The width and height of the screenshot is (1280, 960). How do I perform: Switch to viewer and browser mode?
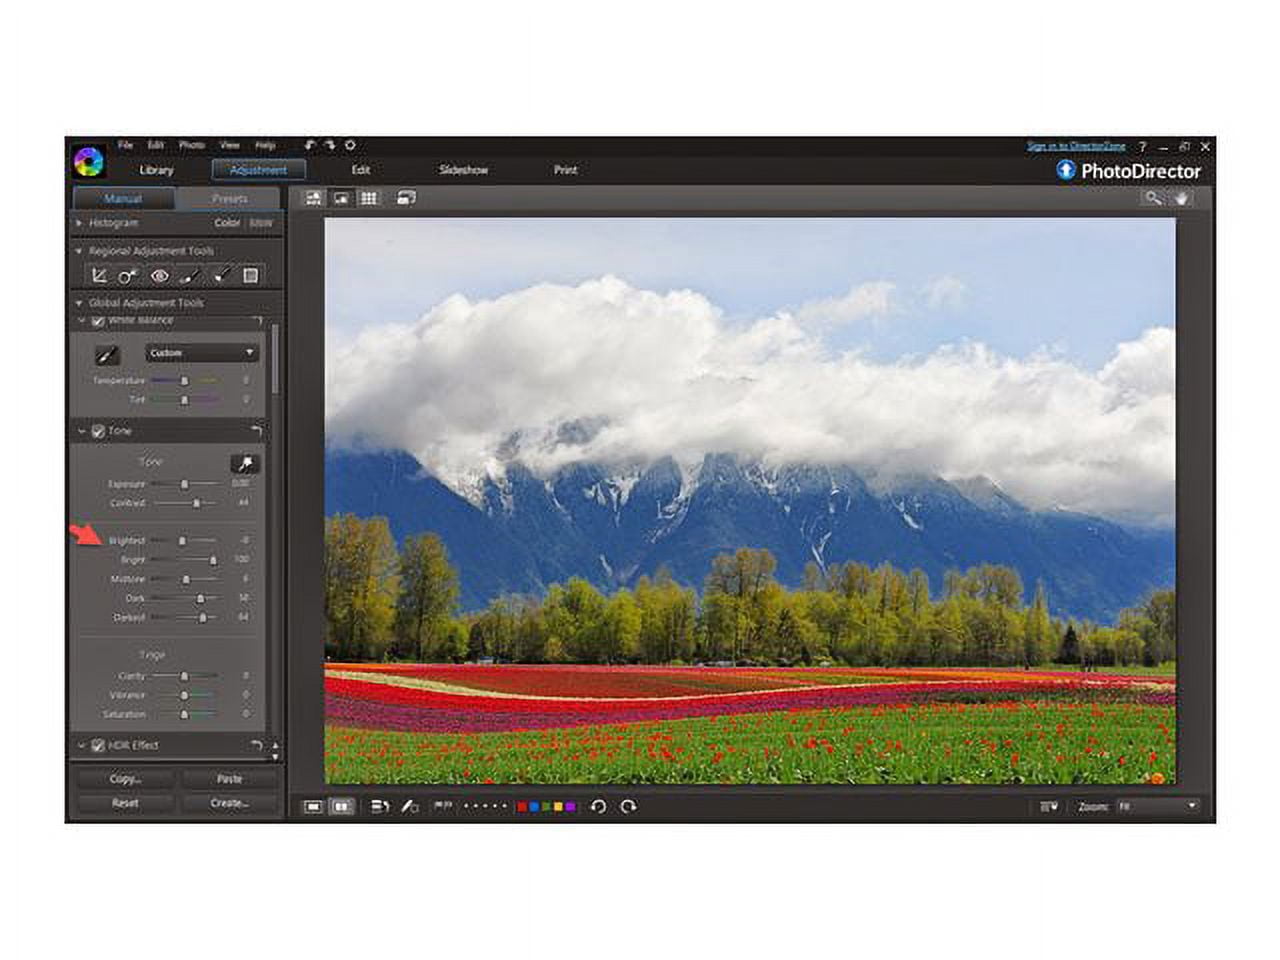(314, 198)
